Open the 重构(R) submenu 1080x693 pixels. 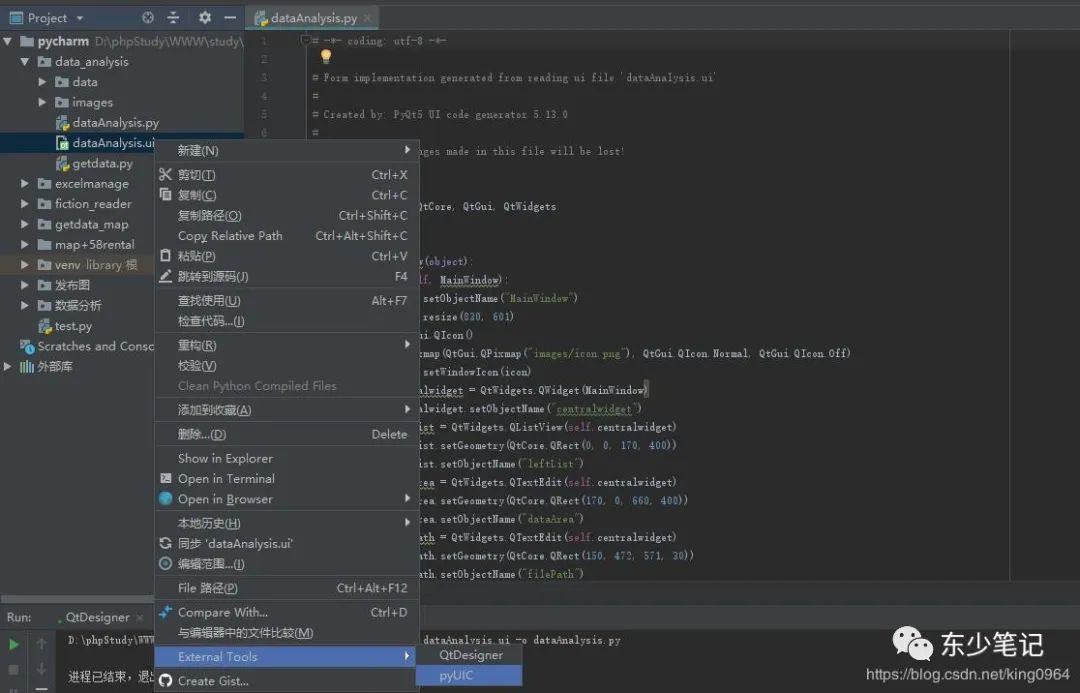(287, 345)
